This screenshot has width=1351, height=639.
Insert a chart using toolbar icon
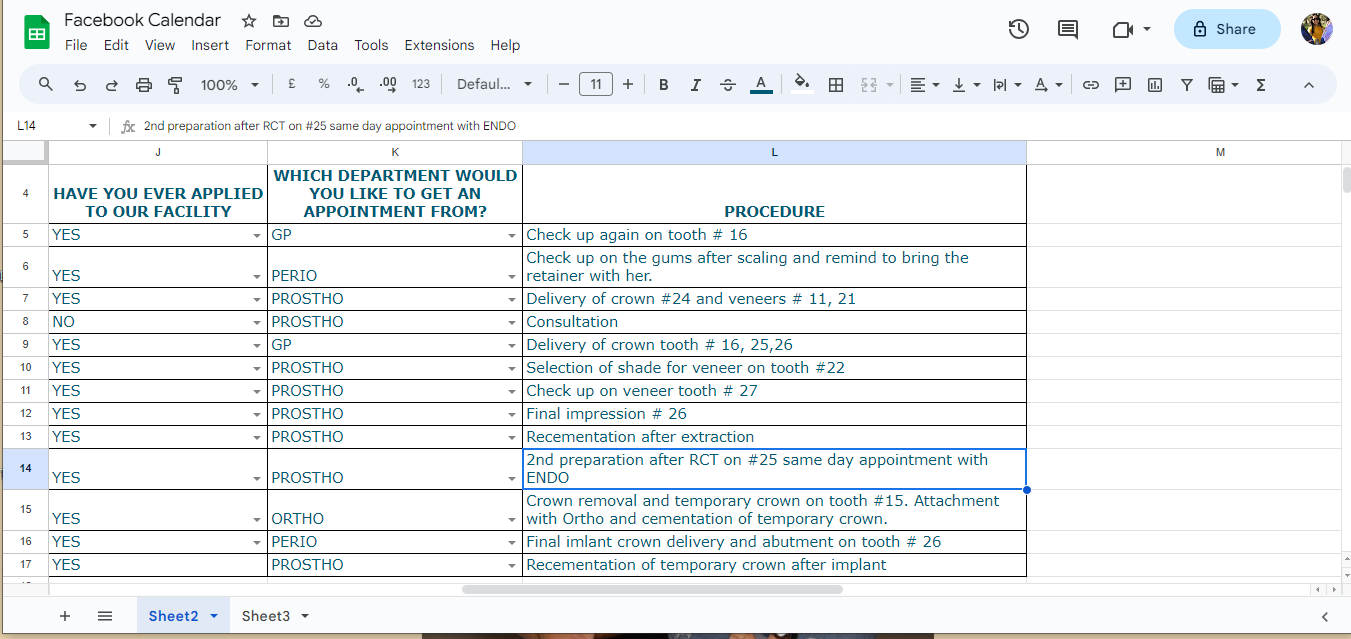(1155, 85)
